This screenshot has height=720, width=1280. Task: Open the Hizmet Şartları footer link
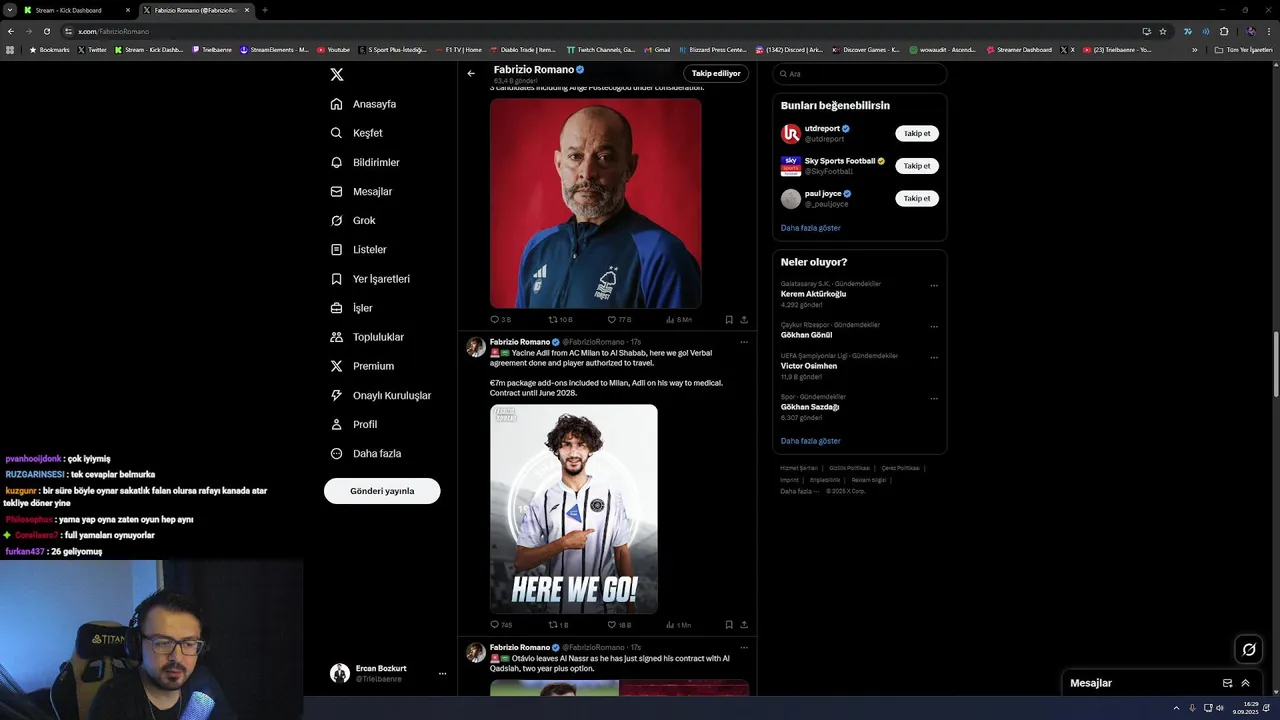tap(799, 468)
